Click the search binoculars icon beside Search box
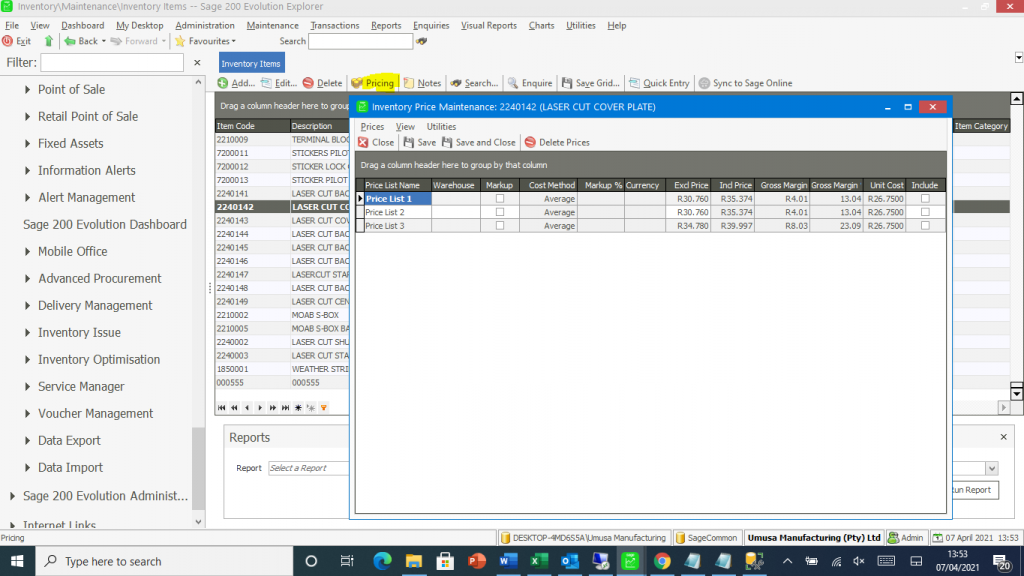 421,41
